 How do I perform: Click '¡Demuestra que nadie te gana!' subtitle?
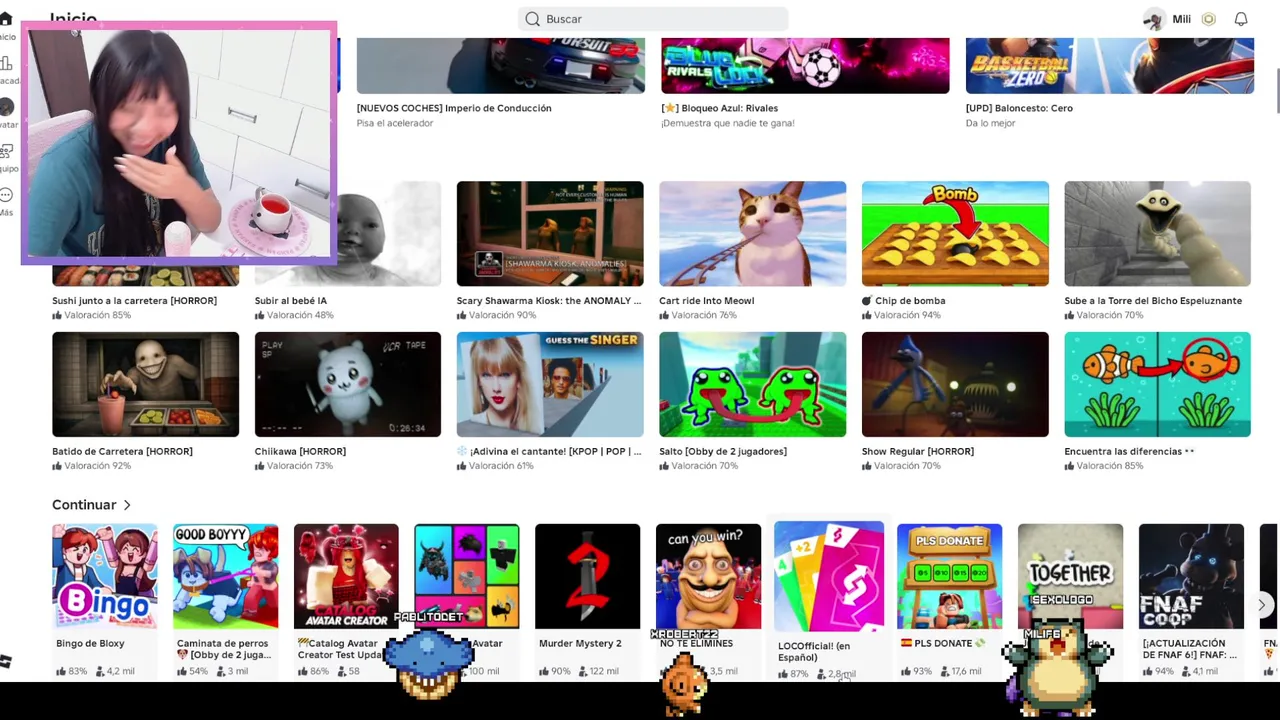pos(728,123)
